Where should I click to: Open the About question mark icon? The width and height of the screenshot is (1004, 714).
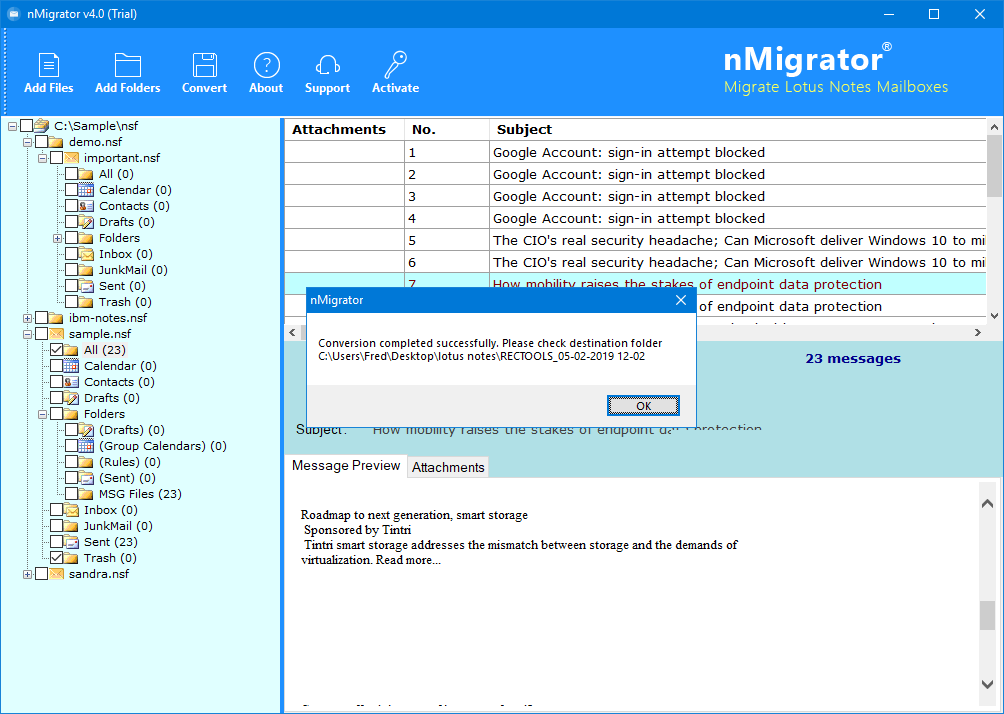[266, 65]
